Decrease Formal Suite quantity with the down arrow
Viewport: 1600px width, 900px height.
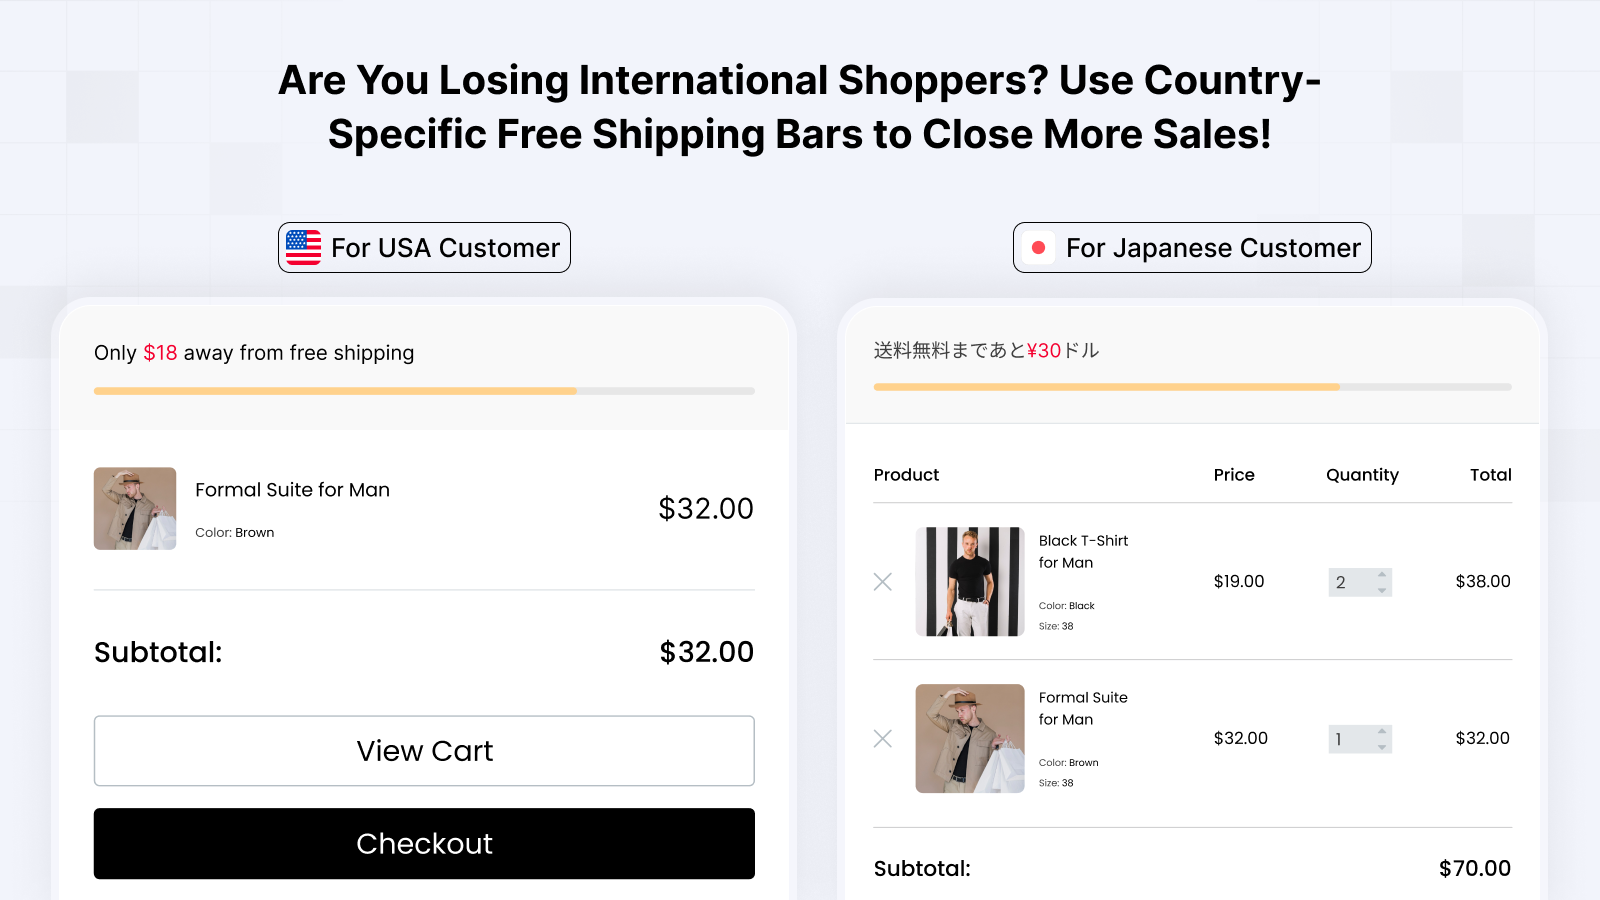click(1380, 746)
